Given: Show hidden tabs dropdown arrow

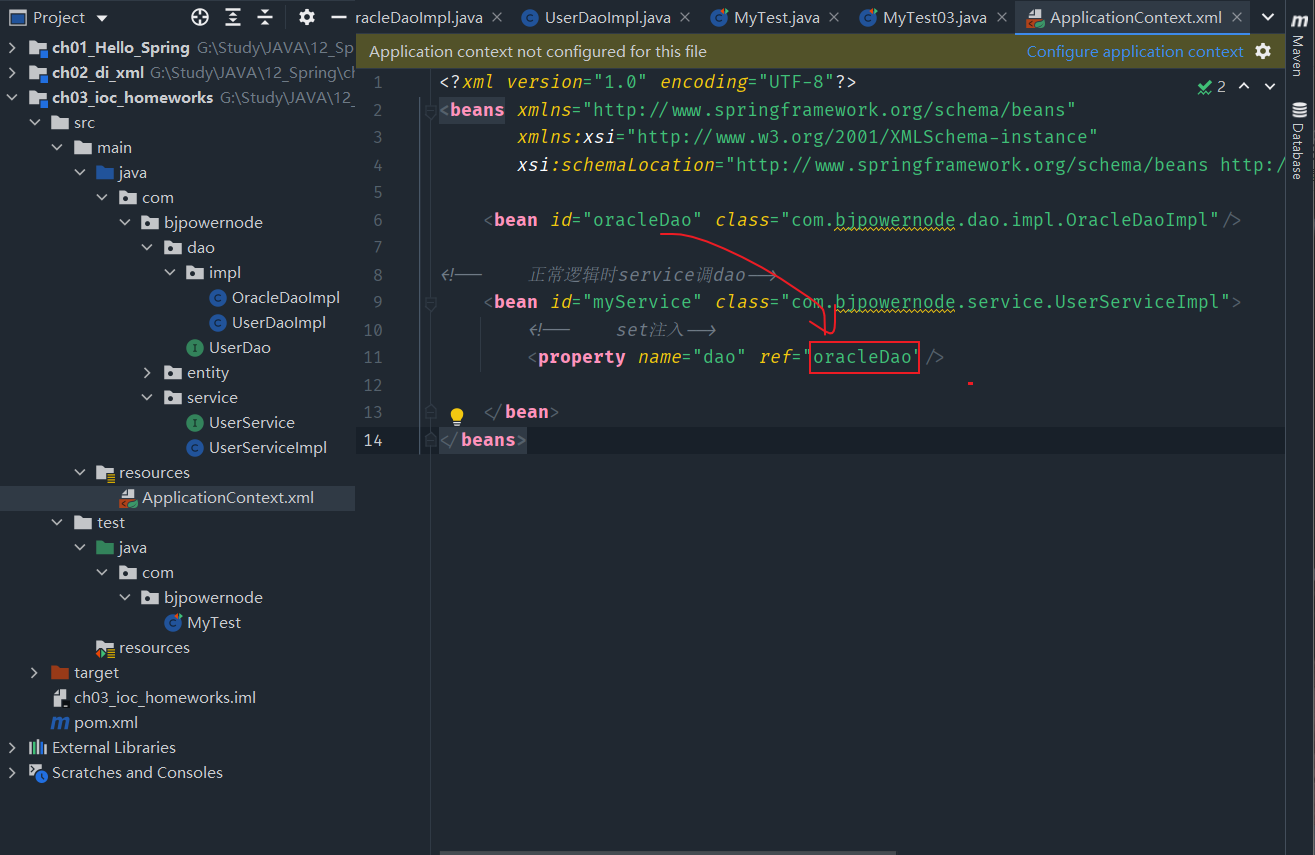Looking at the screenshot, I should click(x=1268, y=17).
